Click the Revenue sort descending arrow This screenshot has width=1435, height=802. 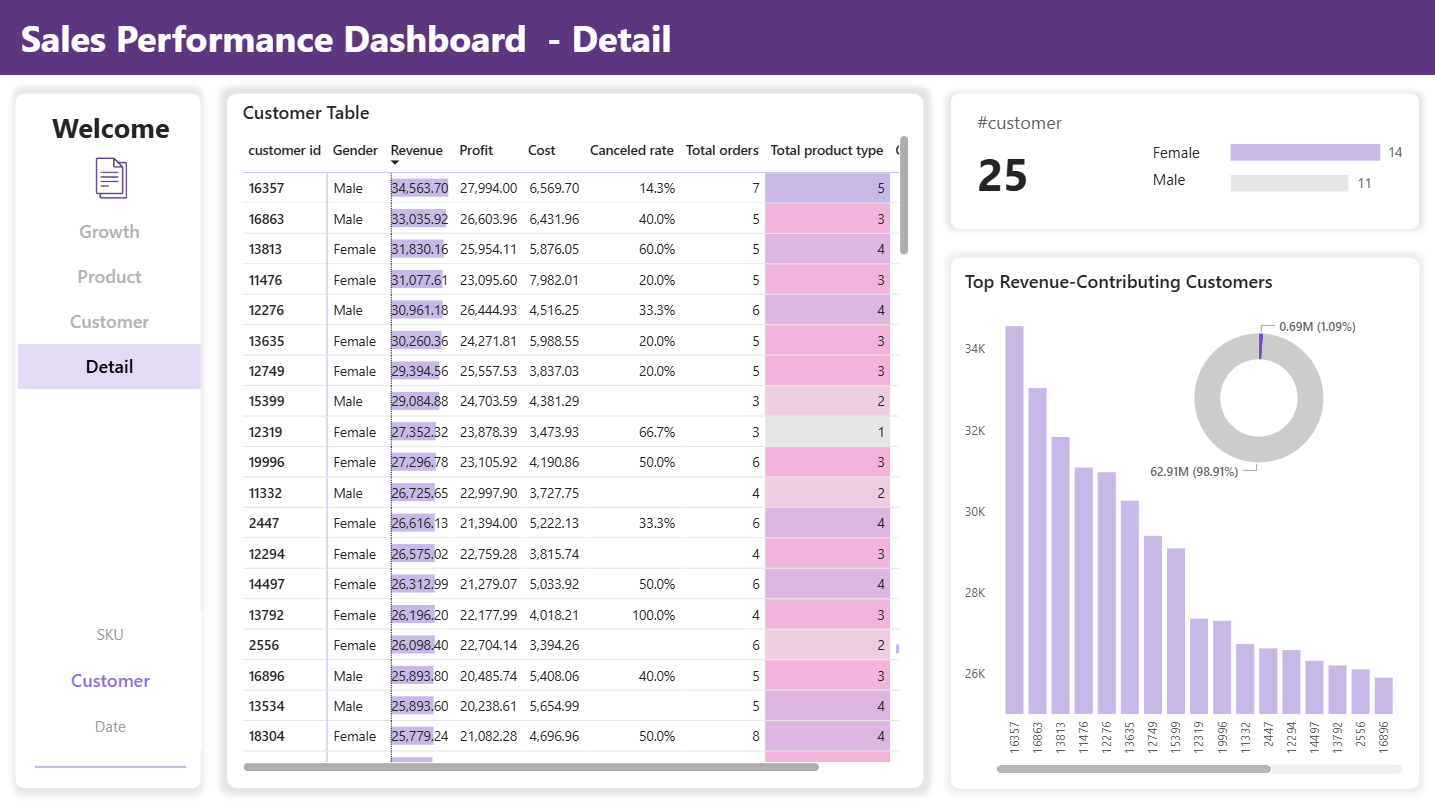tap(395, 163)
